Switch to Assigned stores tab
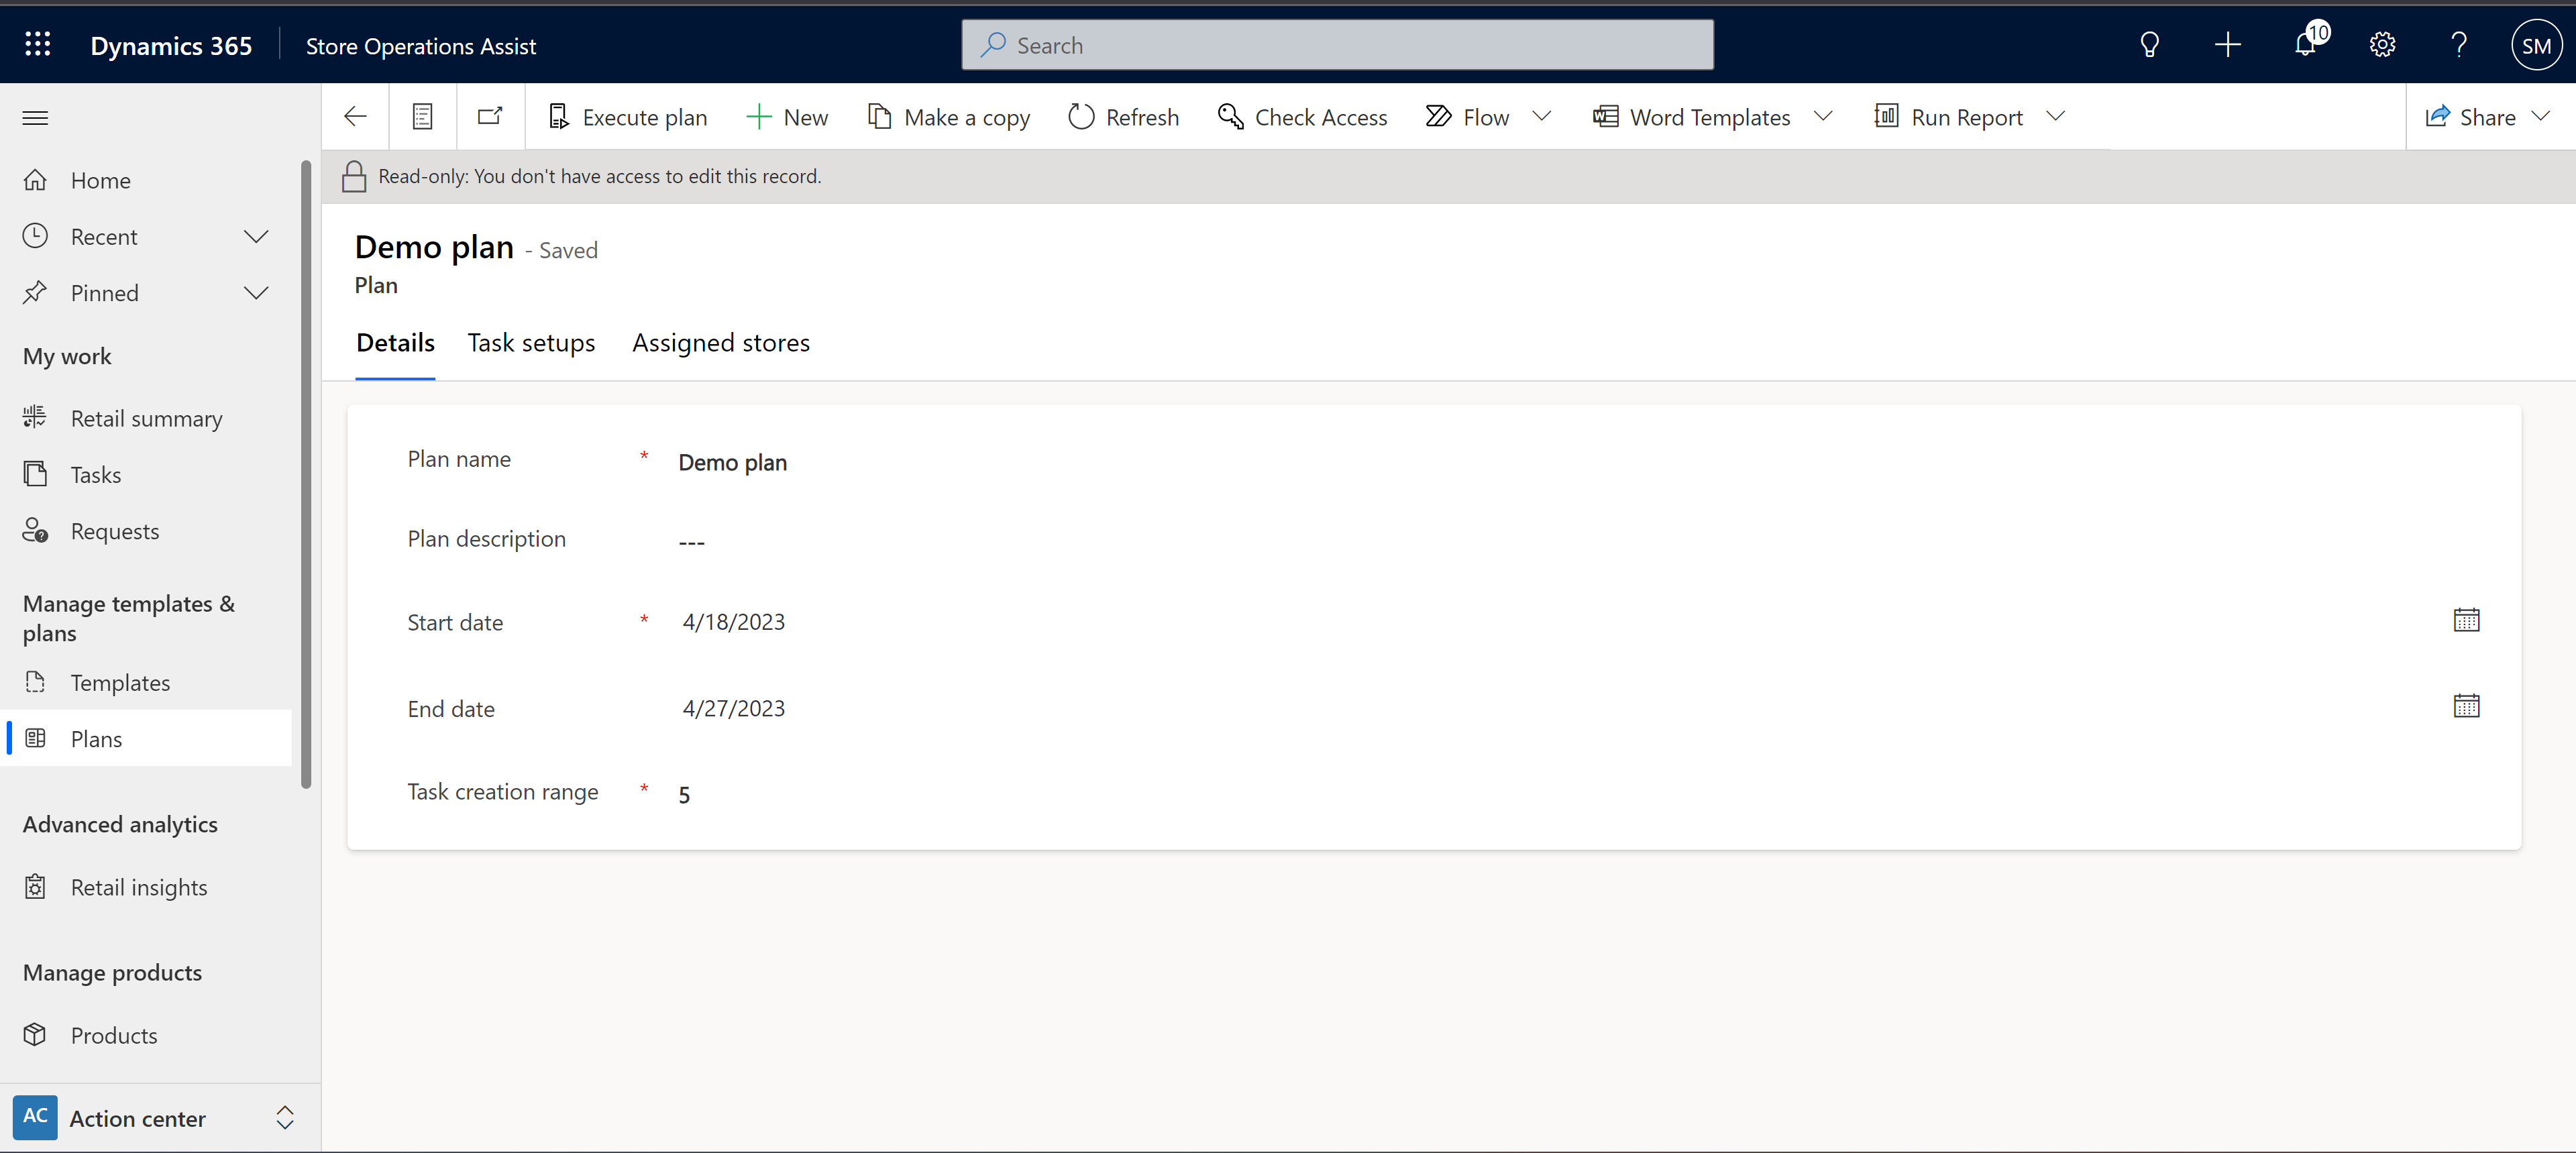Viewport: 2576px width, 1153px height. (x=720, y=341)
